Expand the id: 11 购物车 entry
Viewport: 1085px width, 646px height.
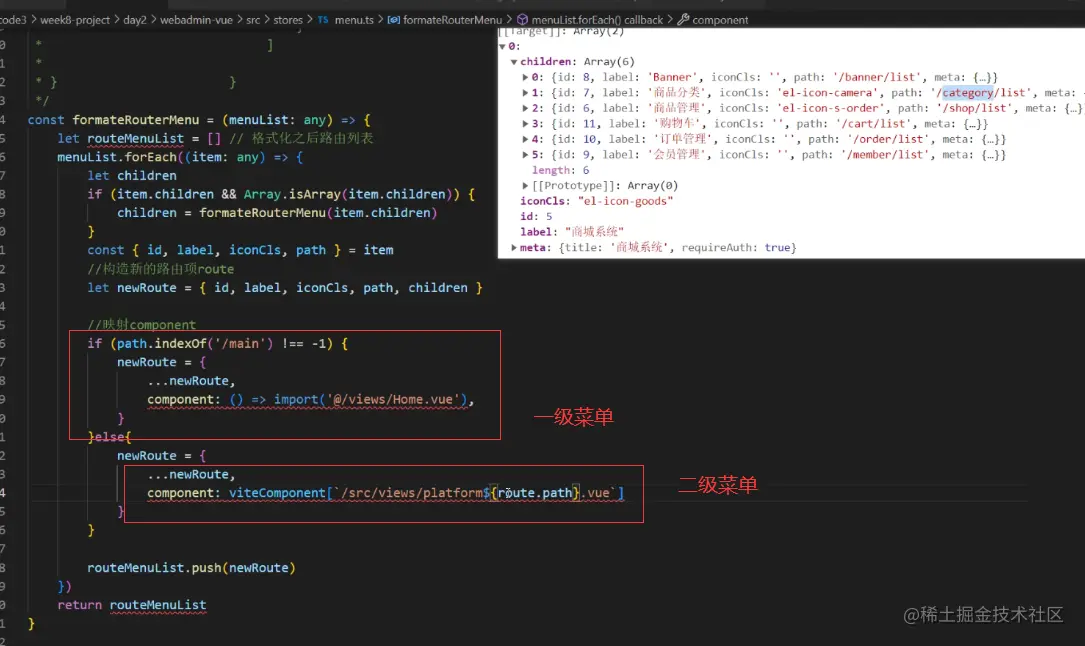pyautogui.click(x=525, y=124)
